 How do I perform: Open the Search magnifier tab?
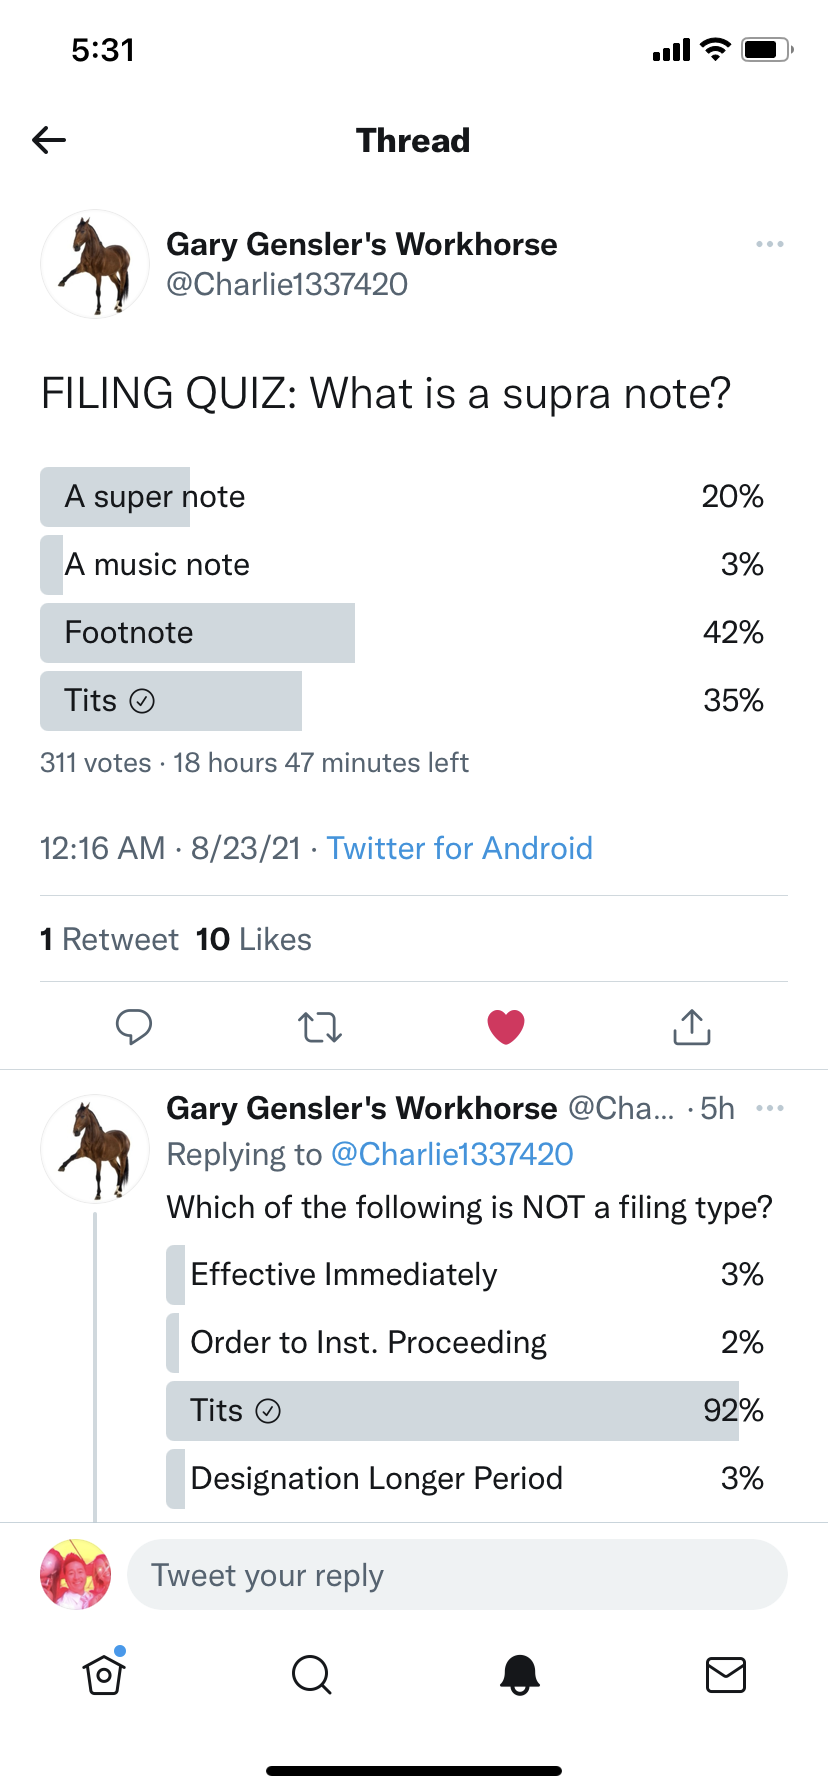point(311,1674)
